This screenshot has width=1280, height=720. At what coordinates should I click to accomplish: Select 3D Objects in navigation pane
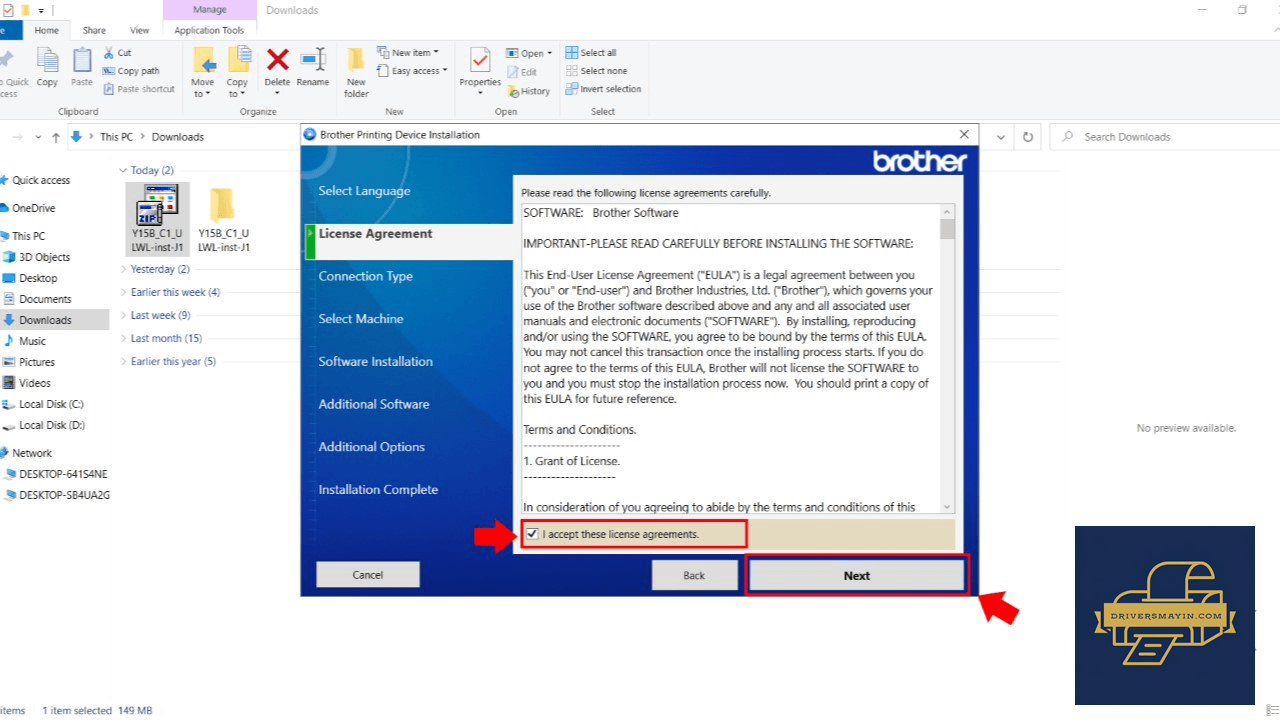pos(44,257)
